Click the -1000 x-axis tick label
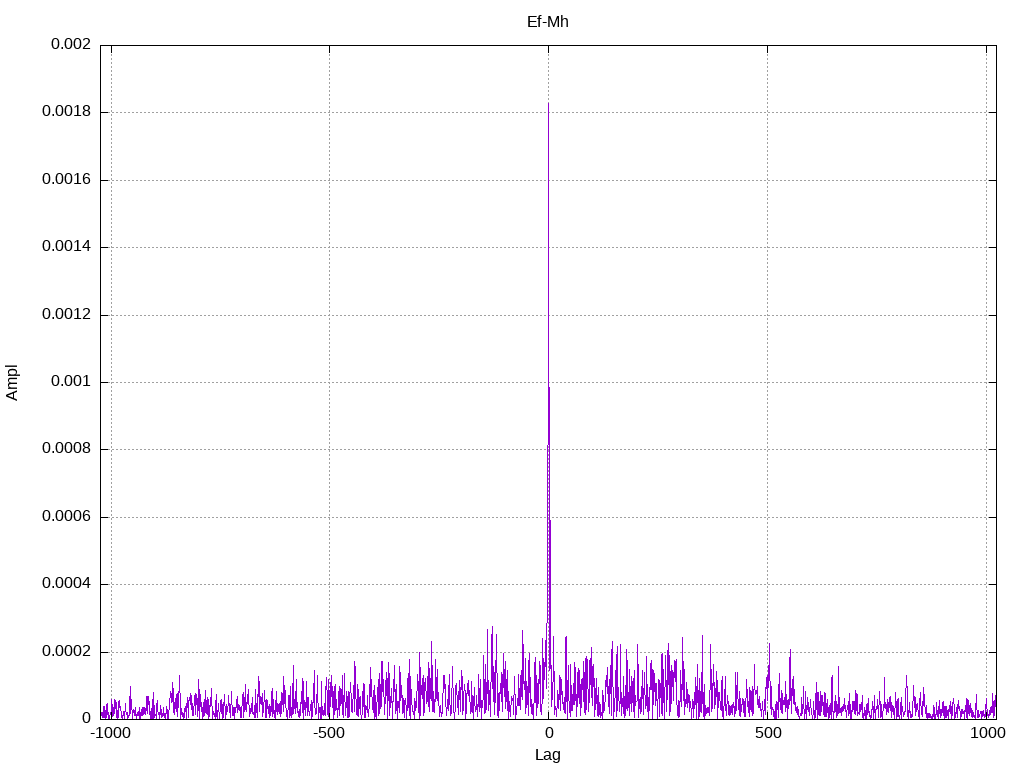This screenshot has height=768, width=1024. (110, 733)
